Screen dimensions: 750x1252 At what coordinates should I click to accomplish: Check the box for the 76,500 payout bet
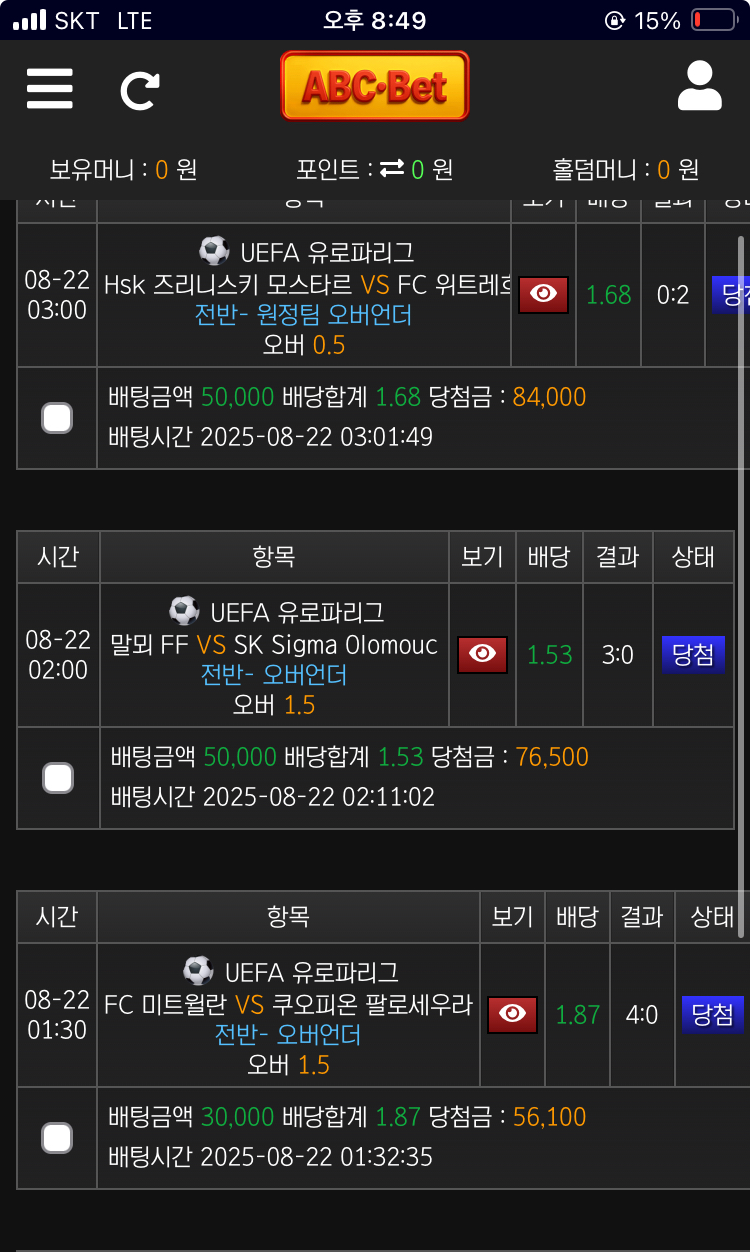tap(58, 778)
